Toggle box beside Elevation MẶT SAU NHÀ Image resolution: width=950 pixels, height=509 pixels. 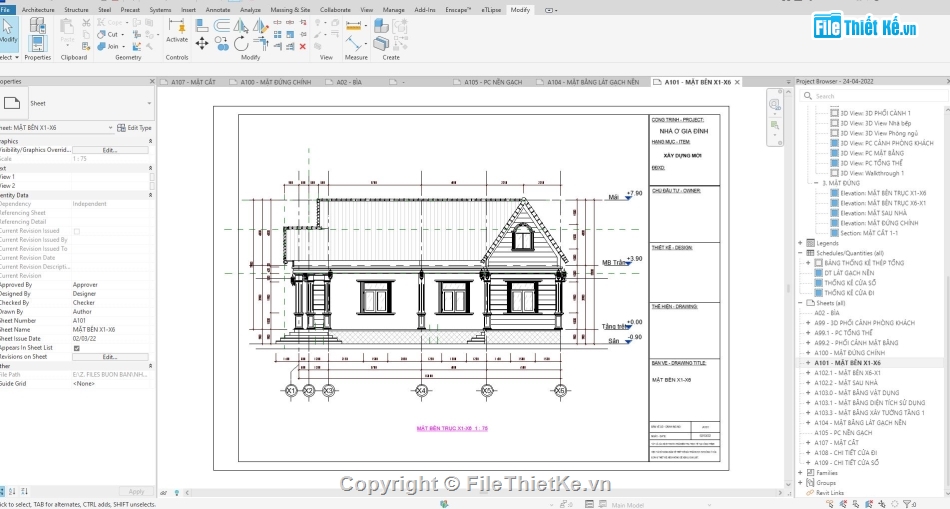click(834, 213)
